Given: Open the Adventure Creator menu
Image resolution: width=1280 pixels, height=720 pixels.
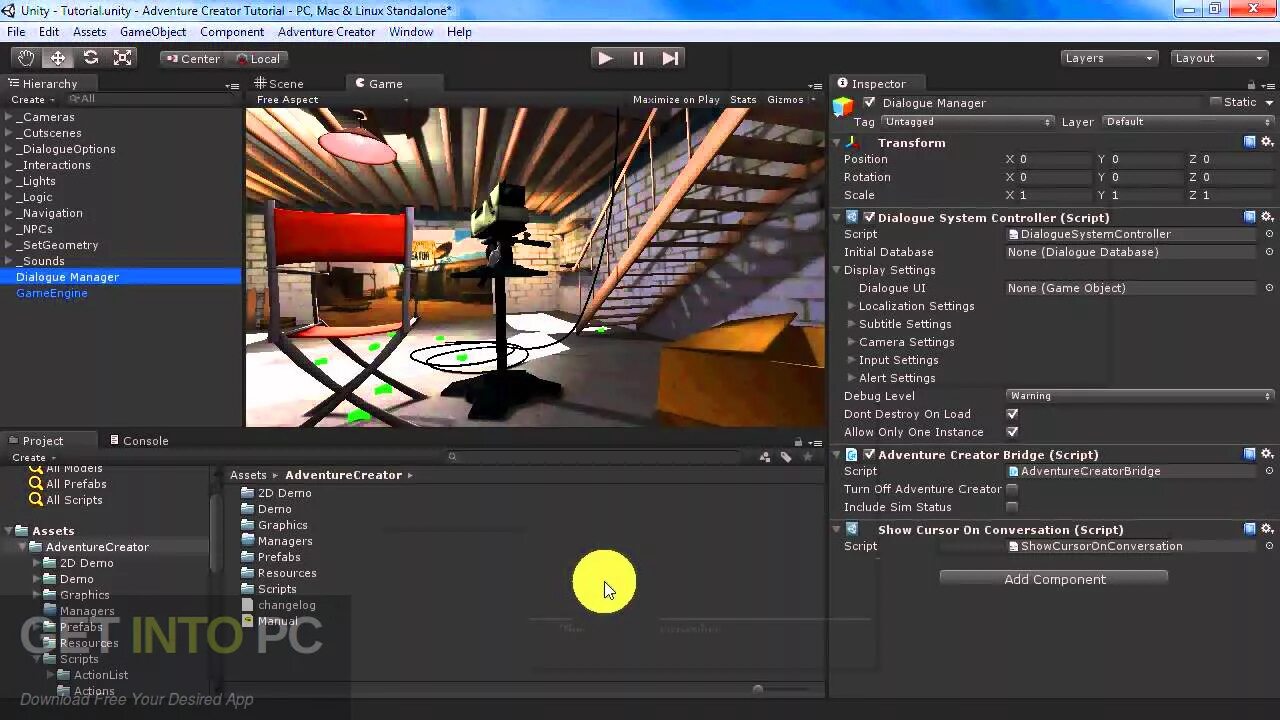Looking at the screenshot, I should pyautogui.click(x=327, y=32).
